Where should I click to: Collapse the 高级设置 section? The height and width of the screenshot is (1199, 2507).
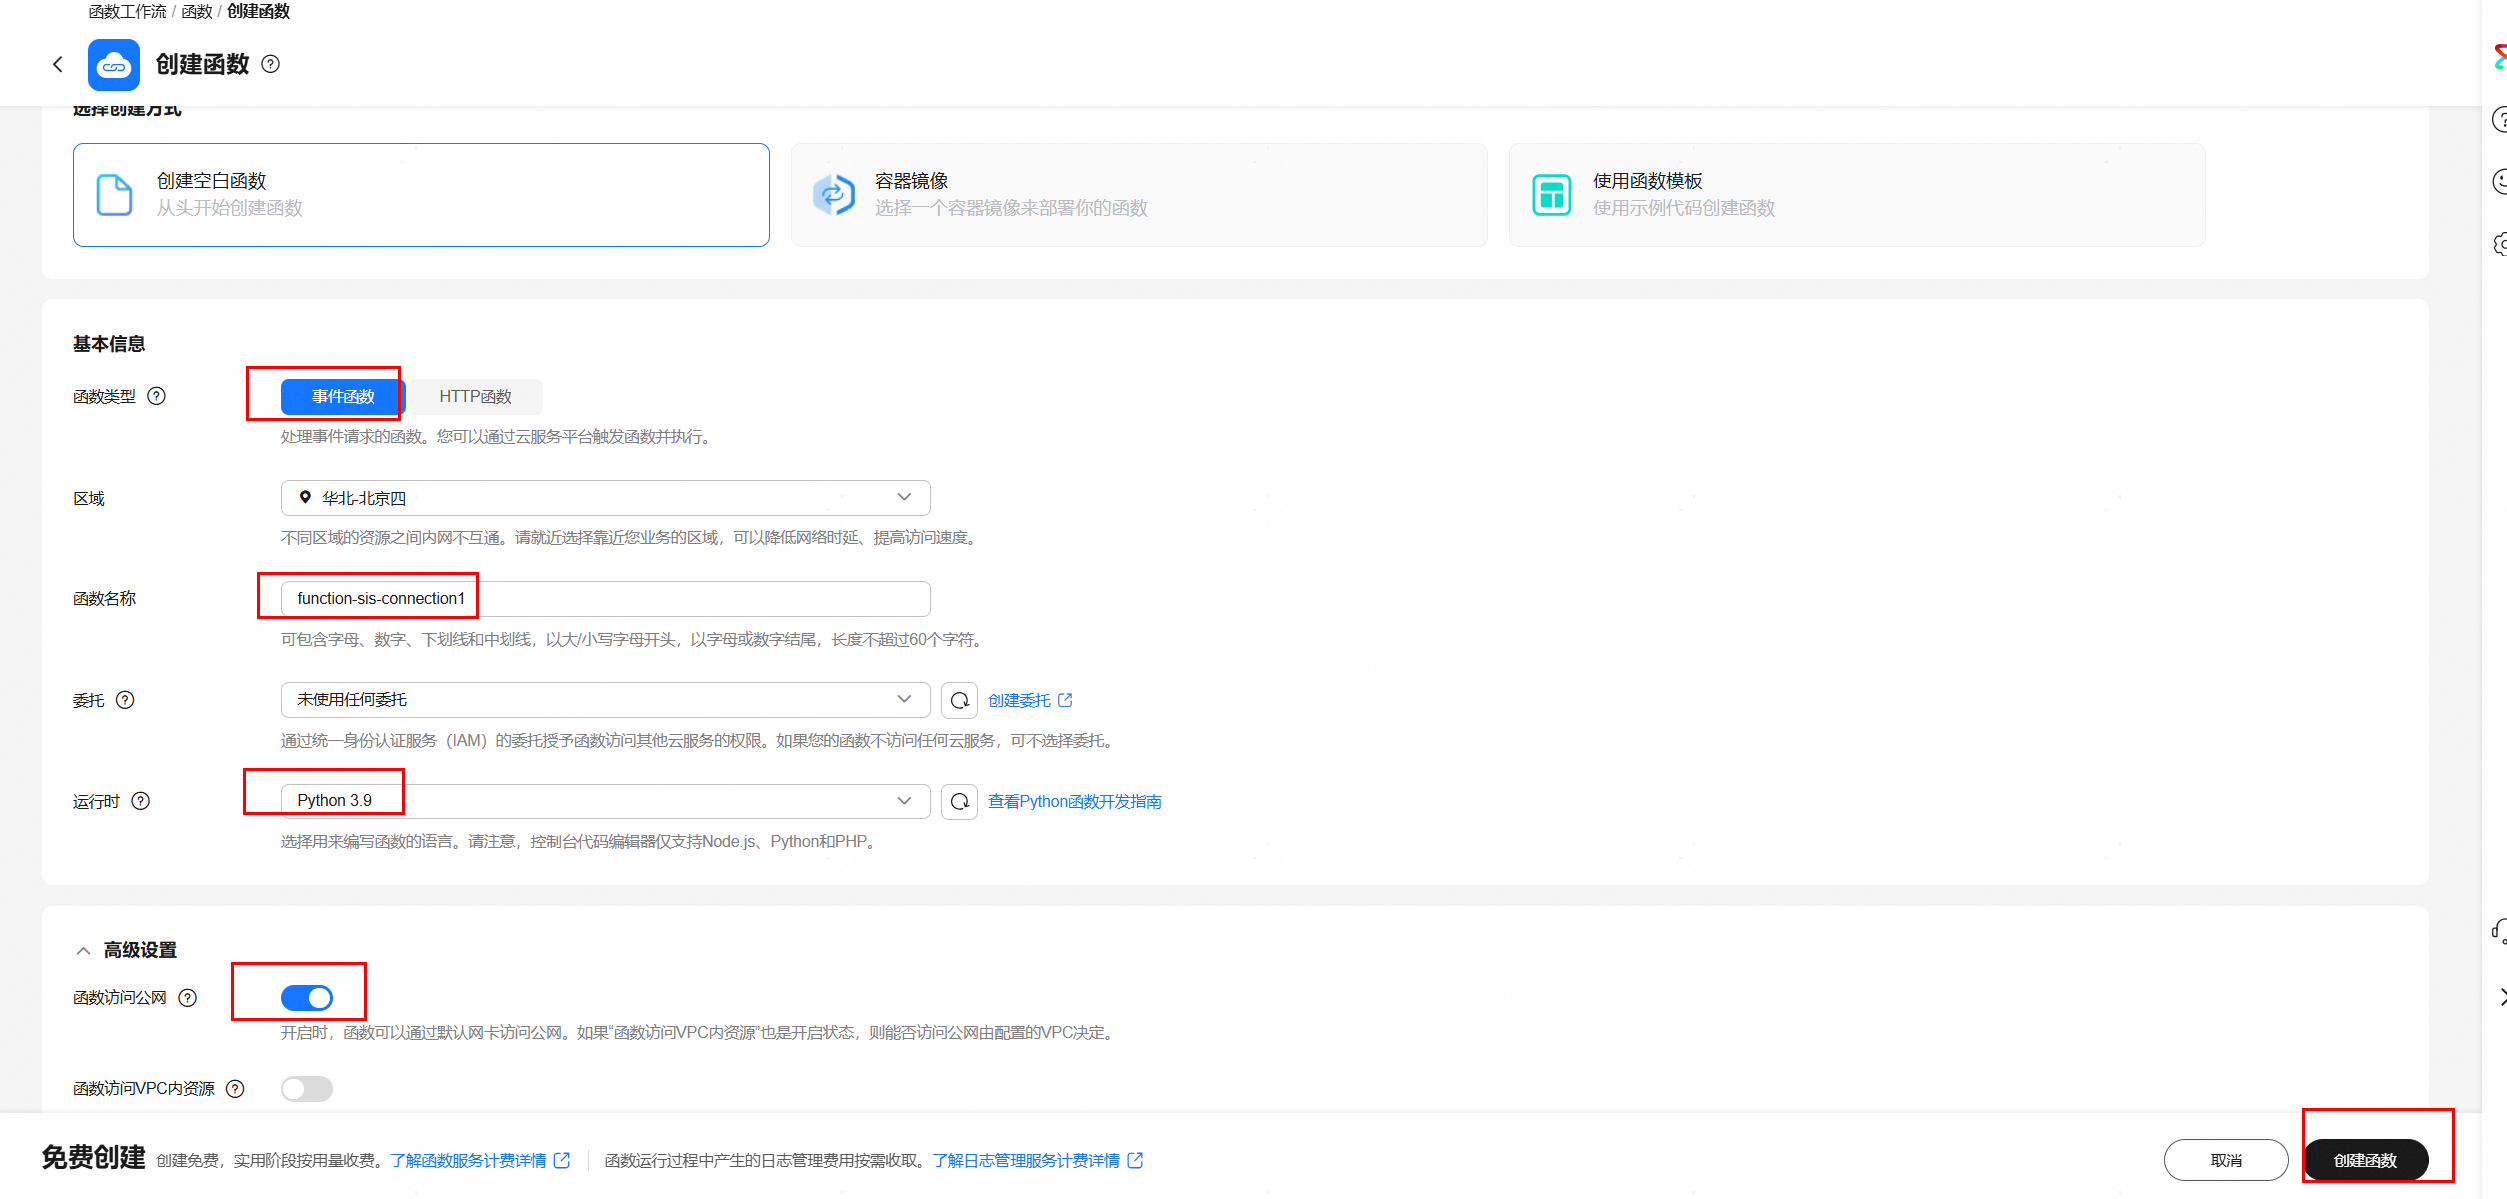[84, 951]
